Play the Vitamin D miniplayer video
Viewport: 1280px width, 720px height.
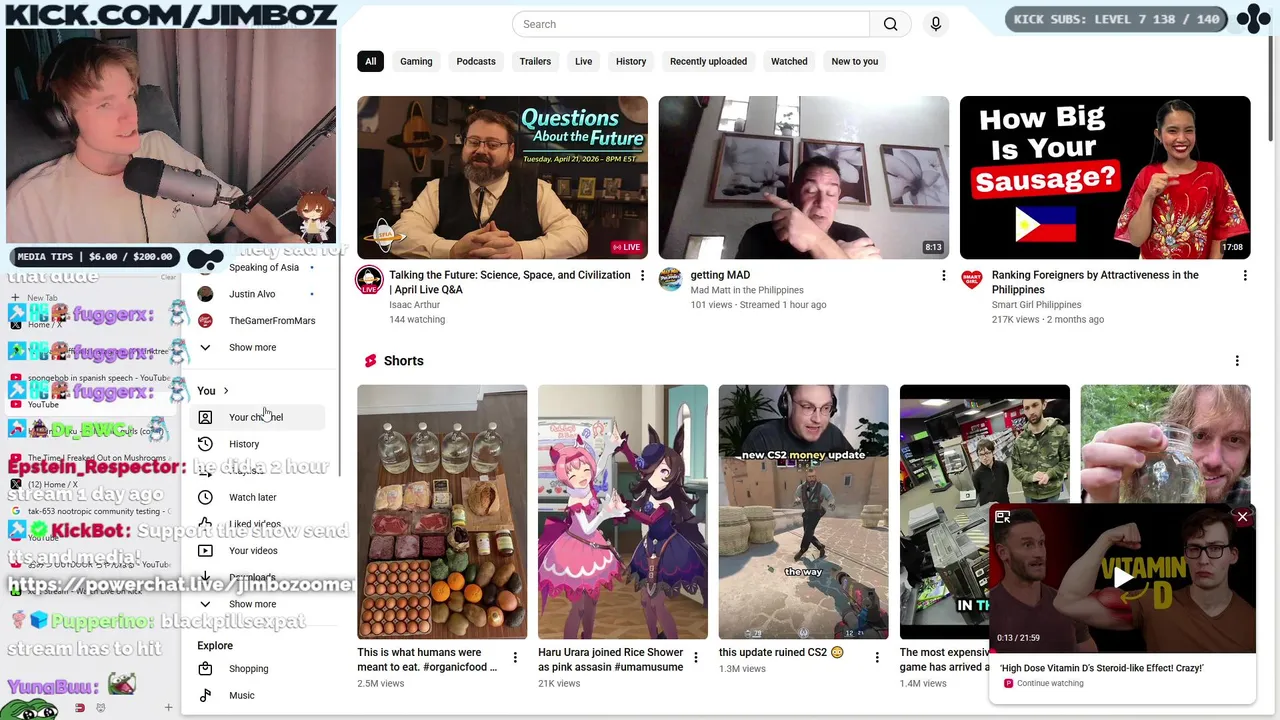coord(1123,578)
